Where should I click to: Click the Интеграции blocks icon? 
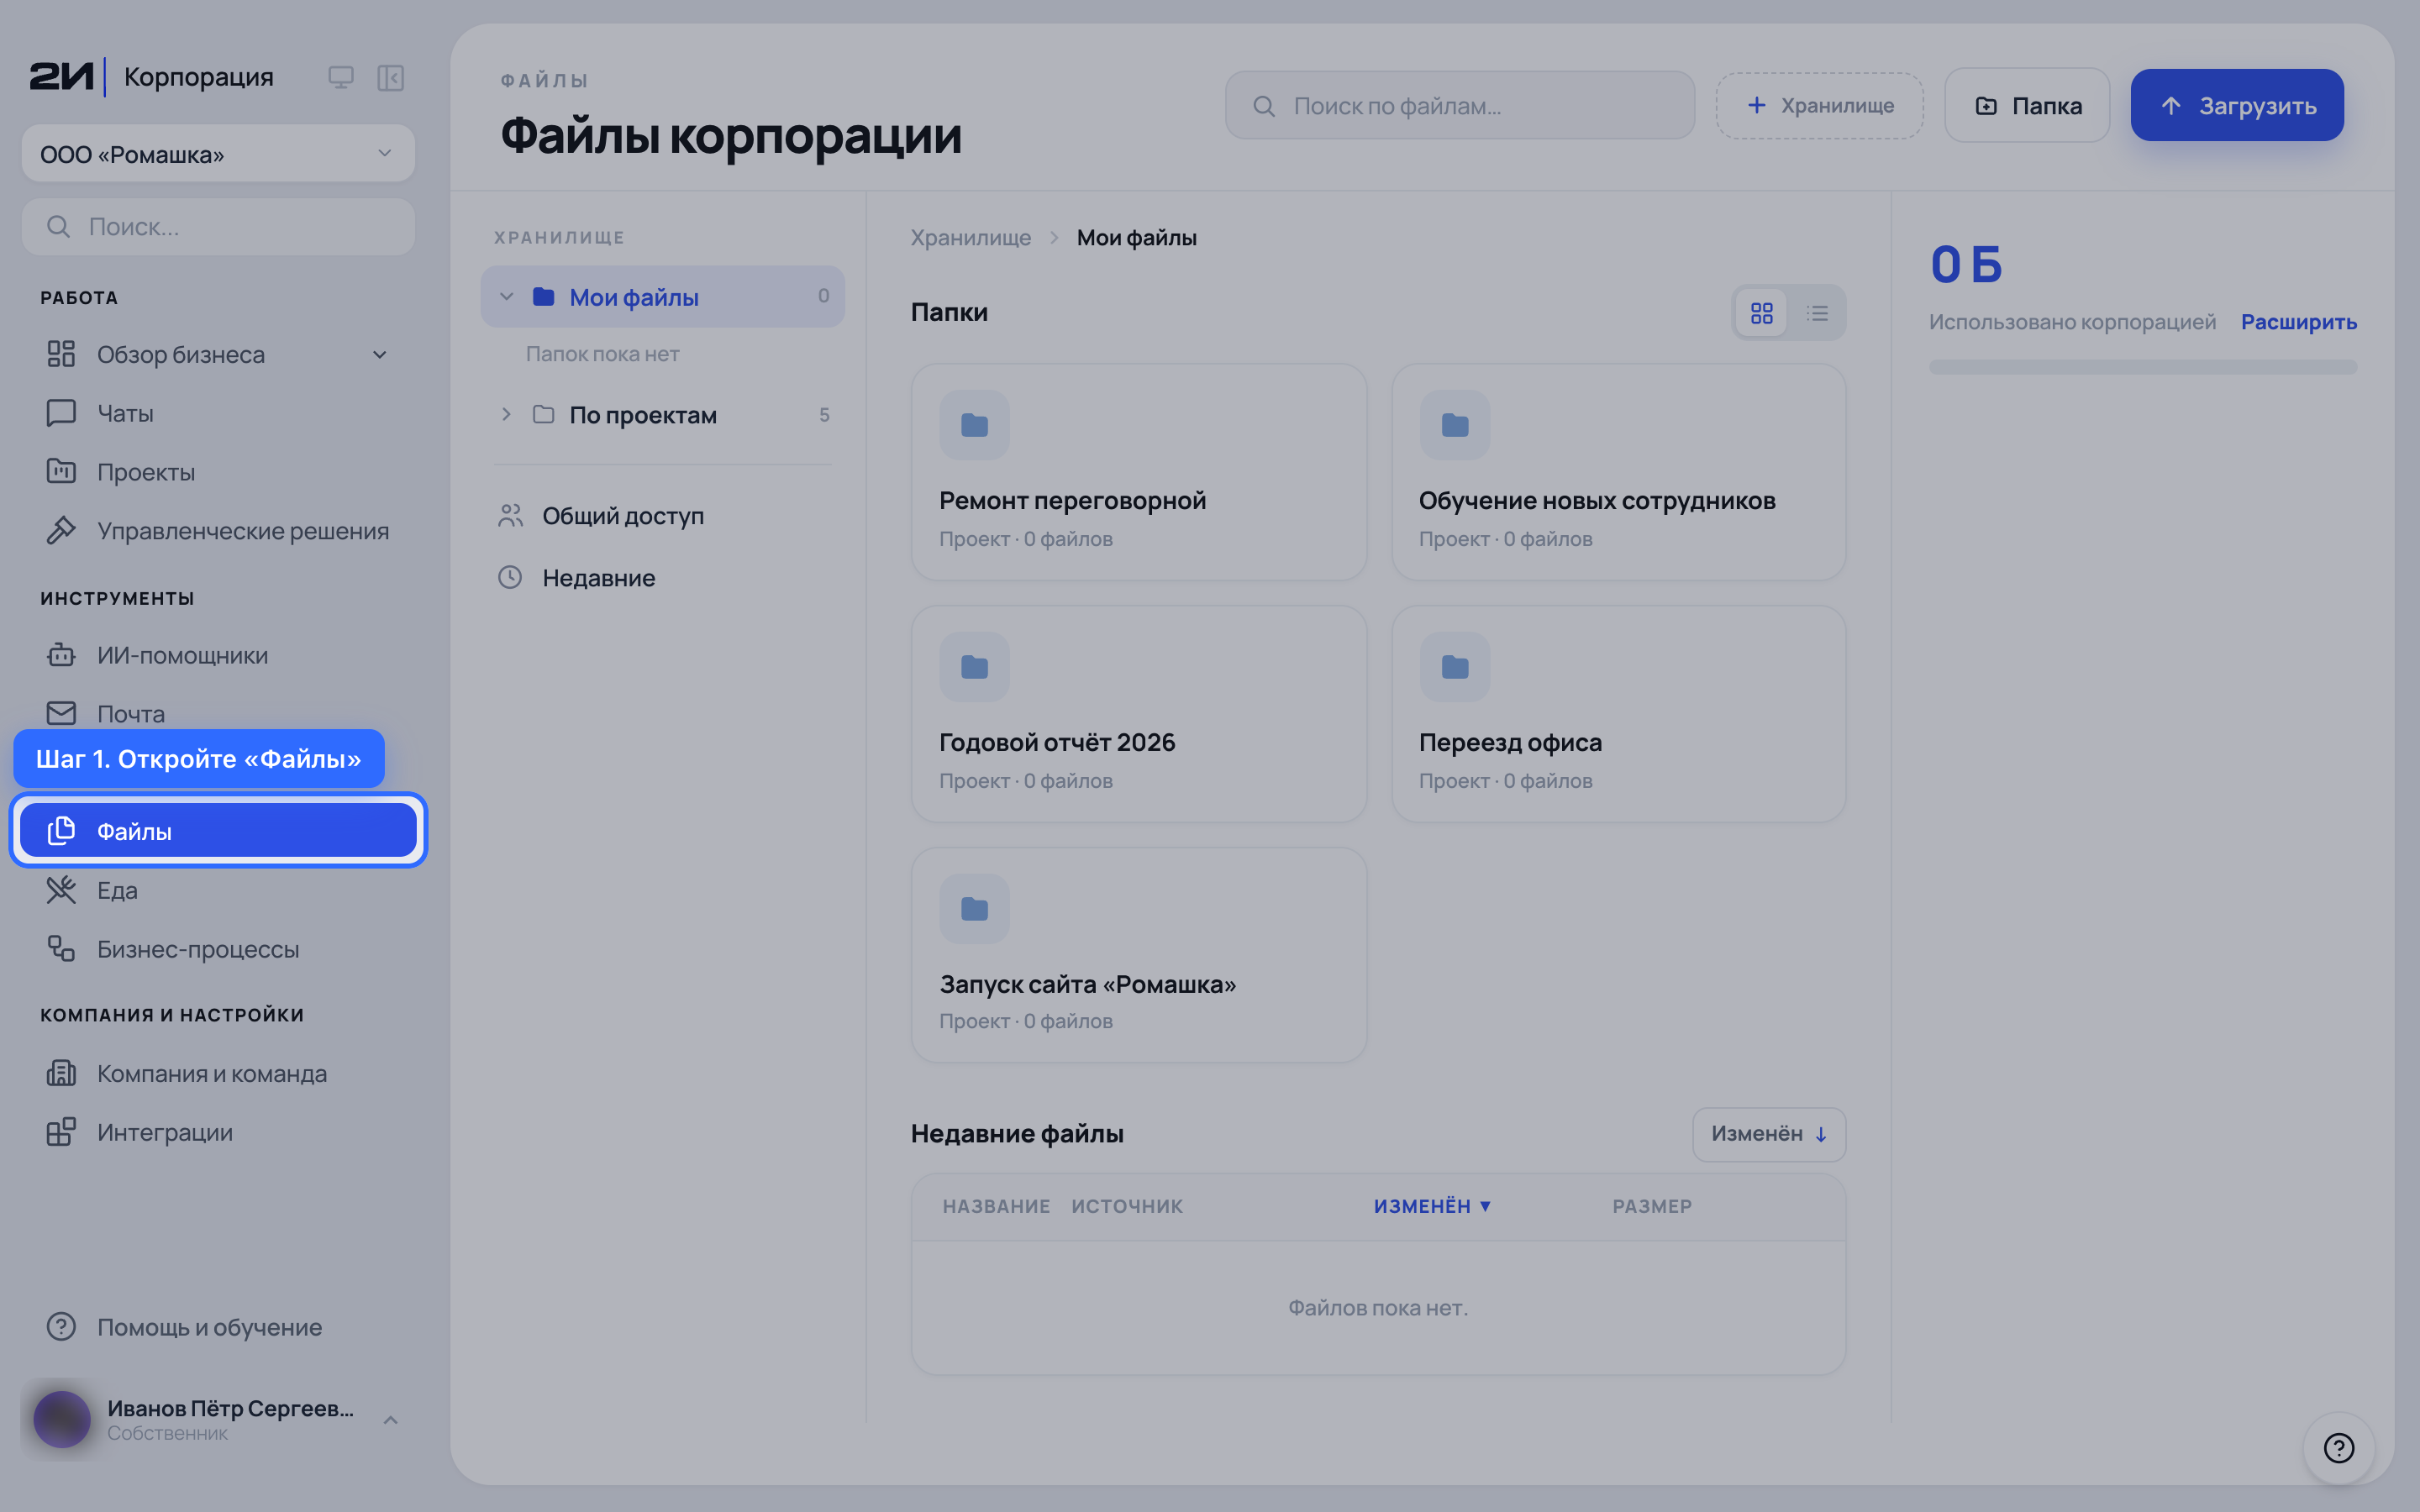[x=61, y=1132]
